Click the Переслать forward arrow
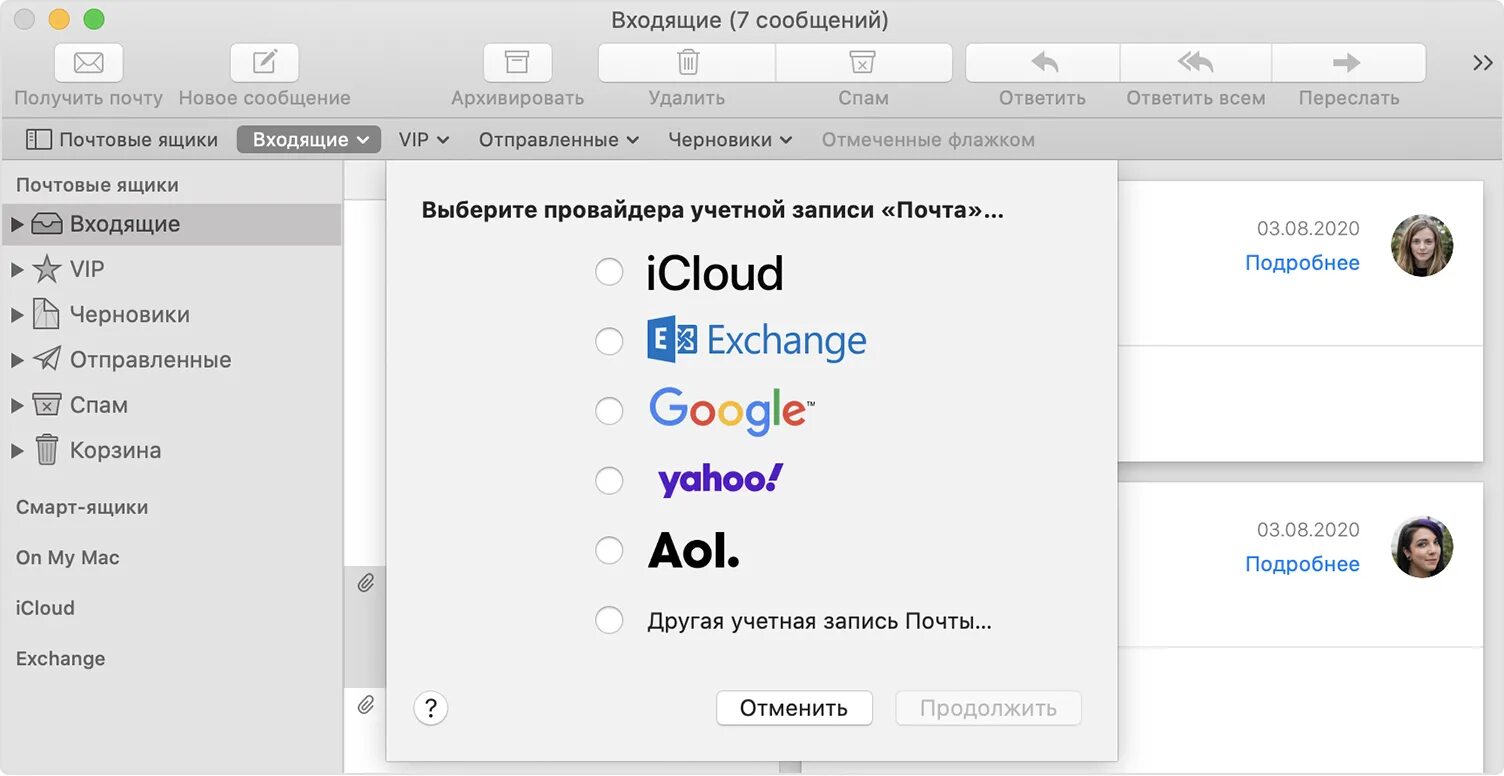 click(x=1347, y=63)
